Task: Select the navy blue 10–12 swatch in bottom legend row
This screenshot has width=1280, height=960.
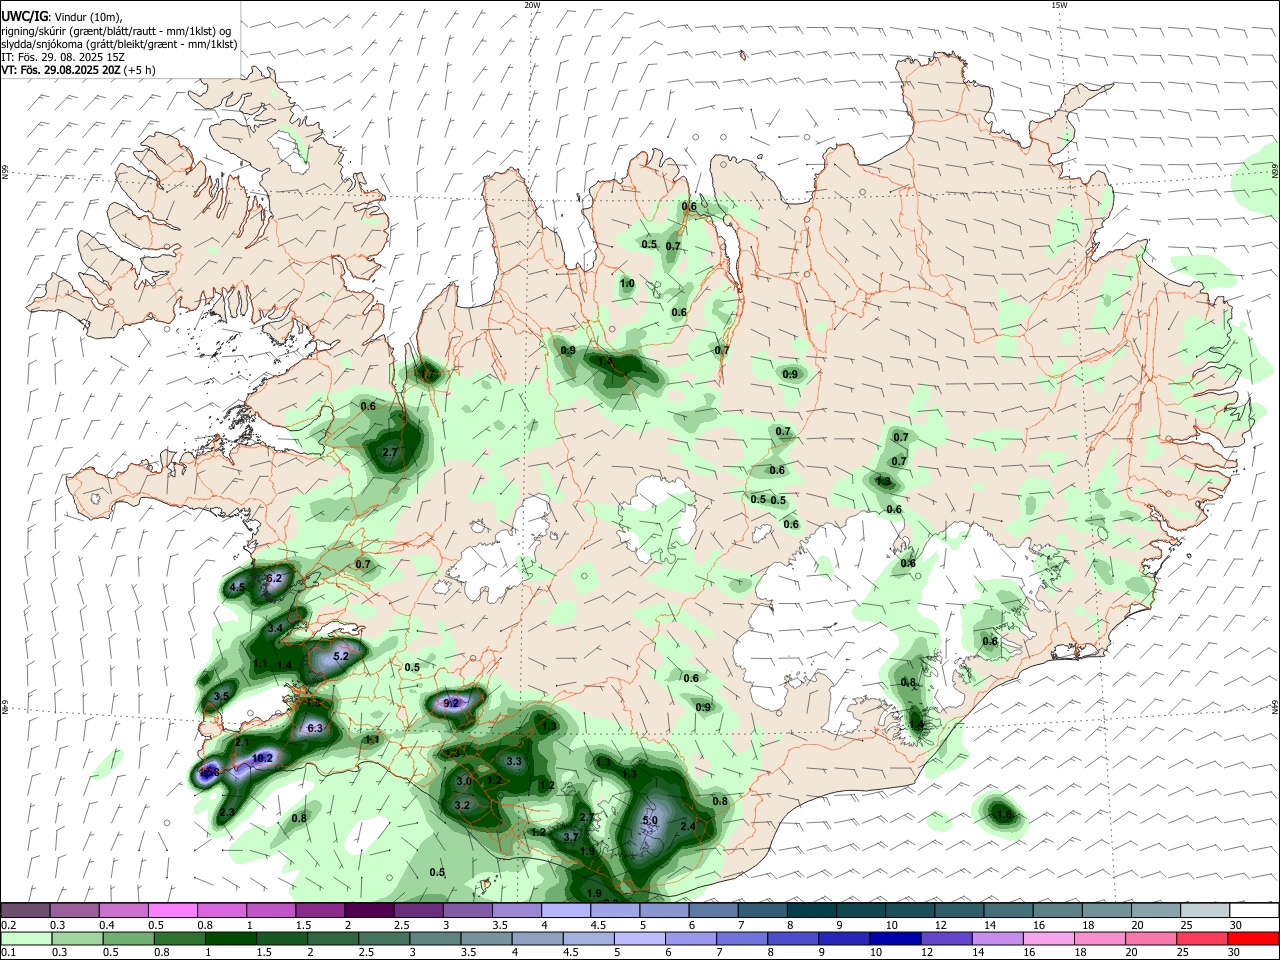Action: tap(894, 938)
